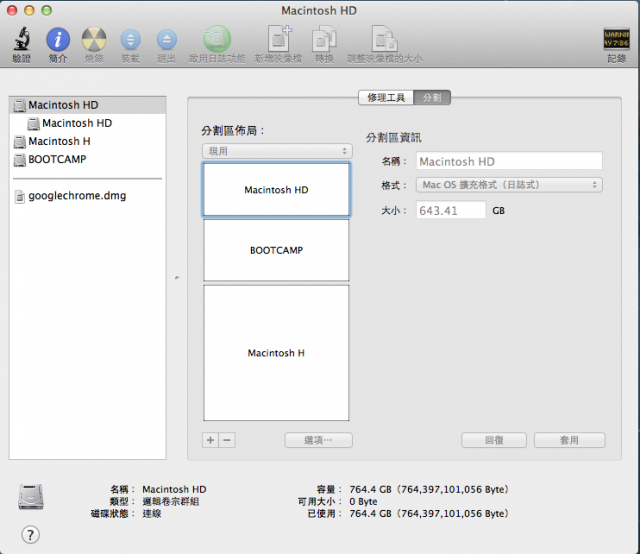This screenshot has width=640, height=554.
Task: Click the Eject (退出) toolbar icon
Action: coord(167,40)
